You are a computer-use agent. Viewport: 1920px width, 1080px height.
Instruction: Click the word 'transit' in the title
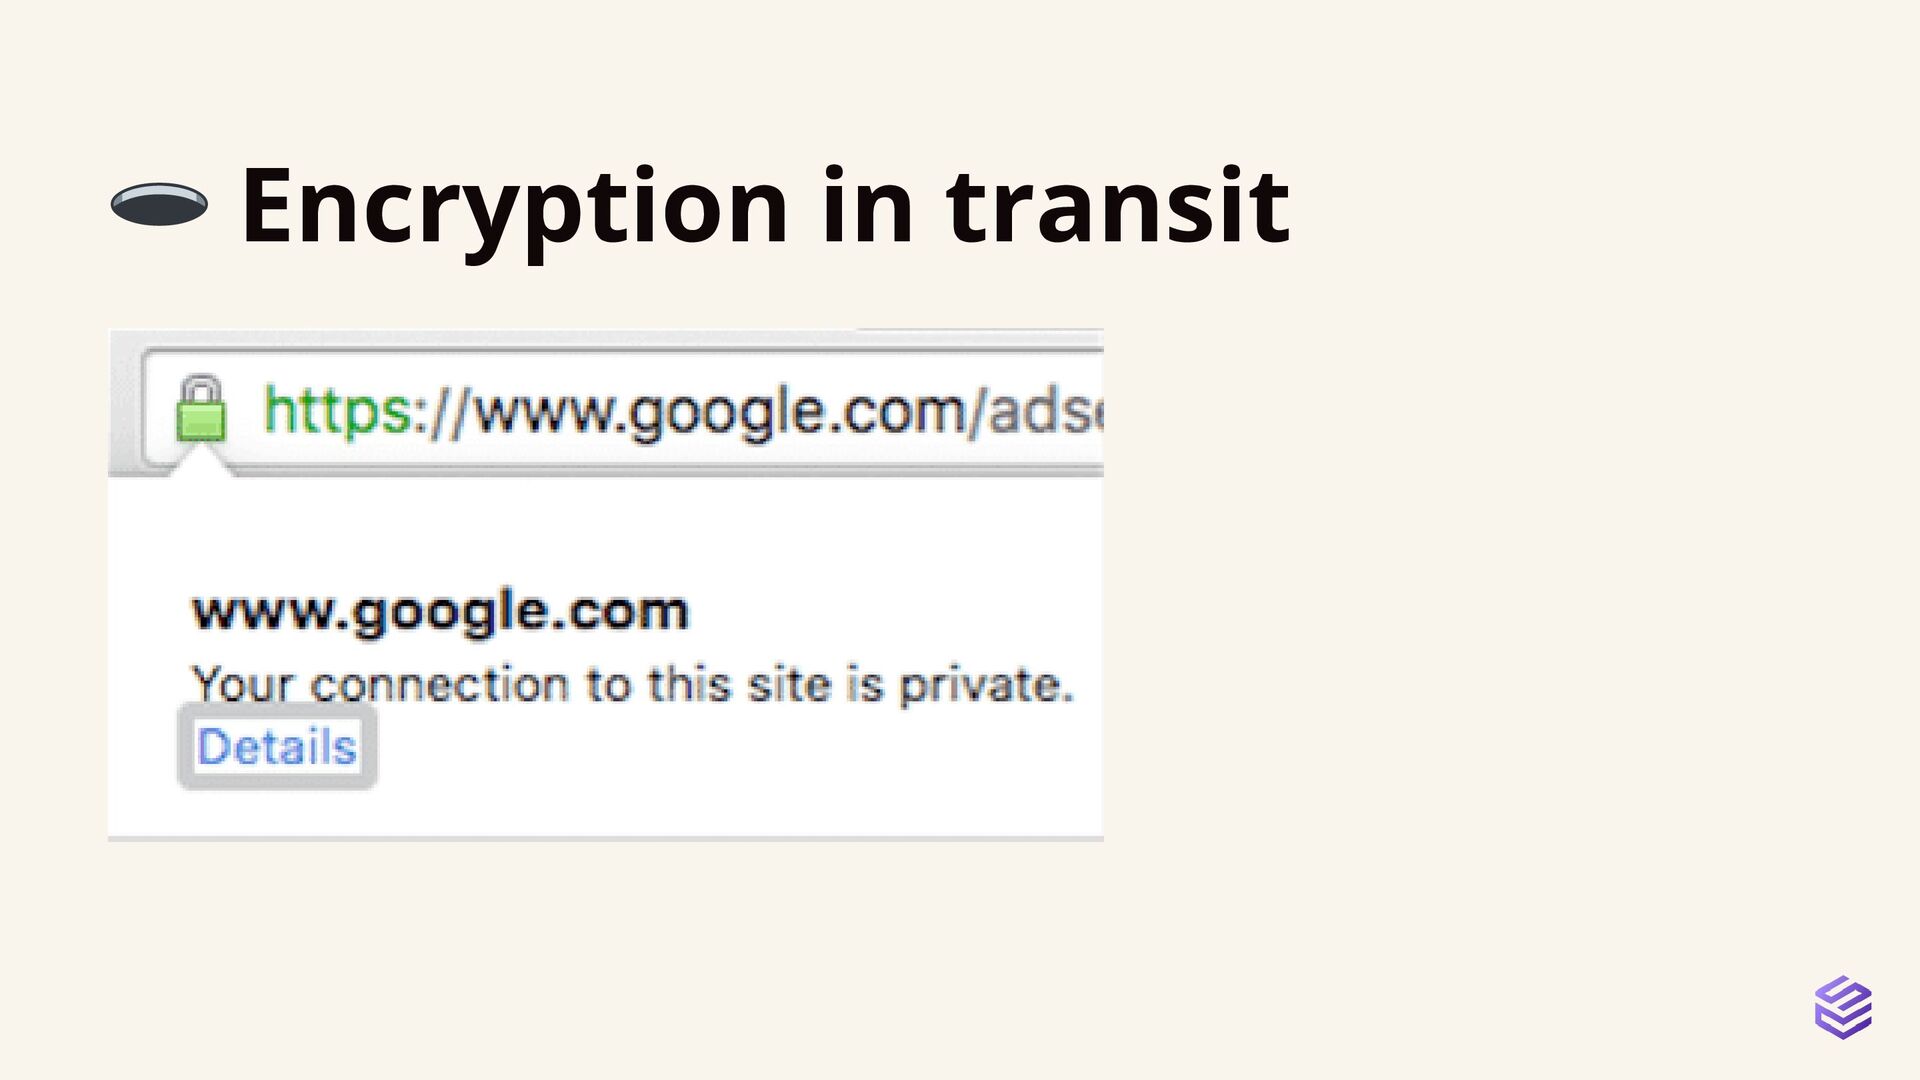click(1118, 205)
